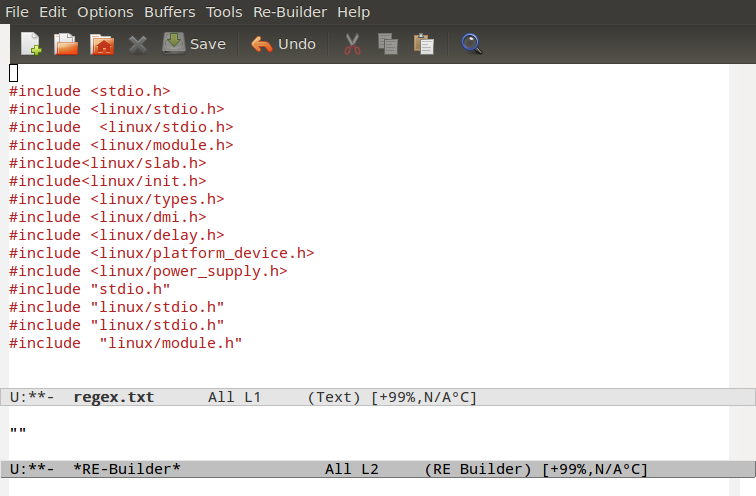Cut selection with the scissors icon
This screenshot has width=756, height=496.
[352, 44]
